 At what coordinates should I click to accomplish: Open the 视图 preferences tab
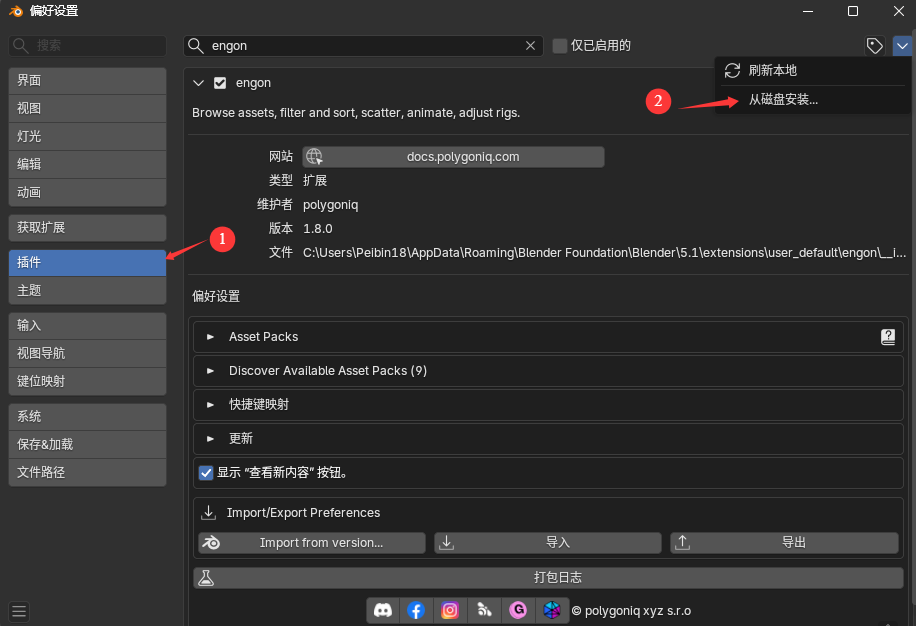point(88,109)
